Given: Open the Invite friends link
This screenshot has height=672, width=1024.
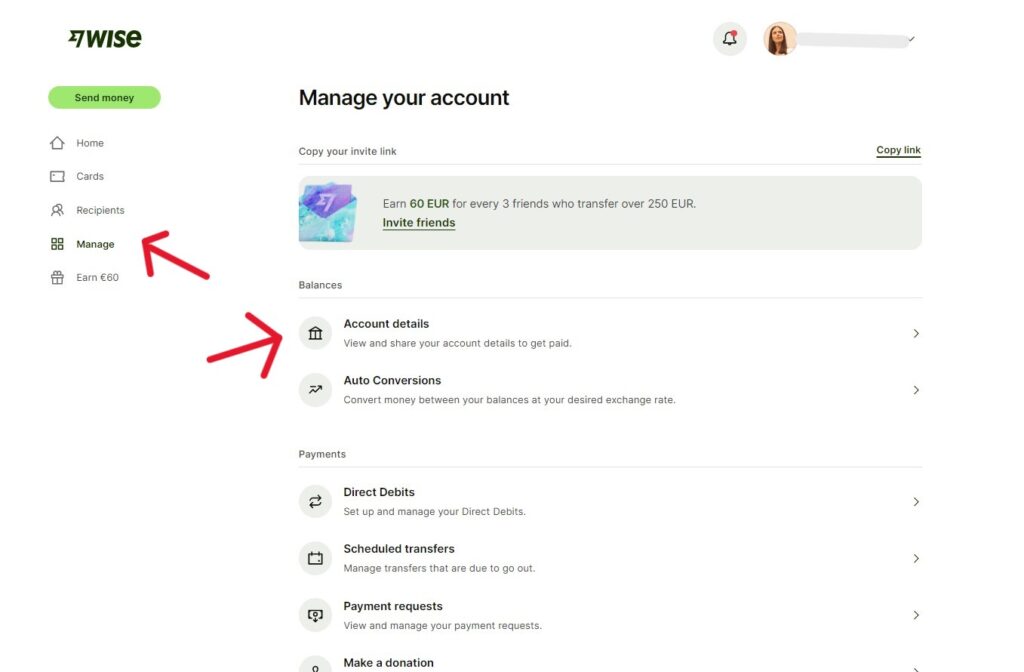Looking at the screenshot, I should click(418, 222).
